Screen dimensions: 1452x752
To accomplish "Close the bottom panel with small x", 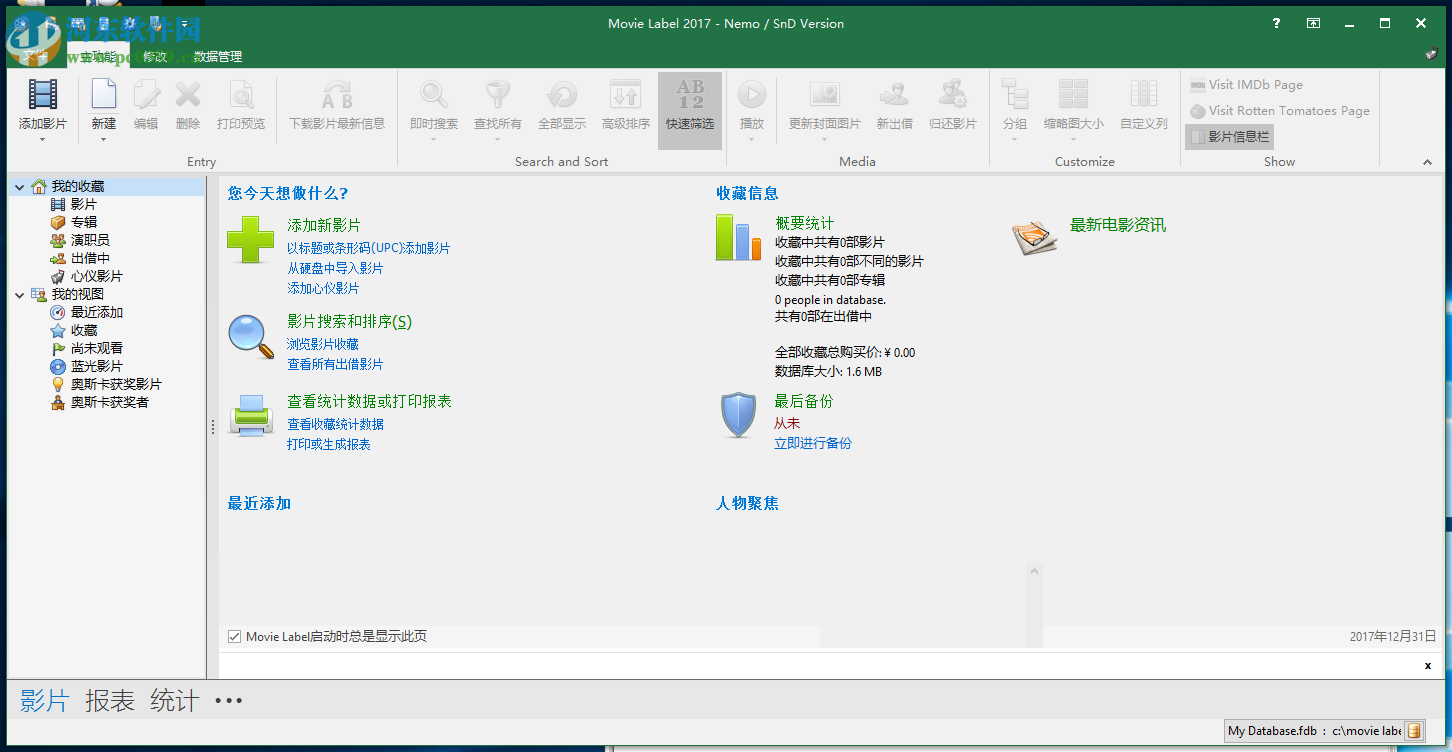I will (1428, 665).
